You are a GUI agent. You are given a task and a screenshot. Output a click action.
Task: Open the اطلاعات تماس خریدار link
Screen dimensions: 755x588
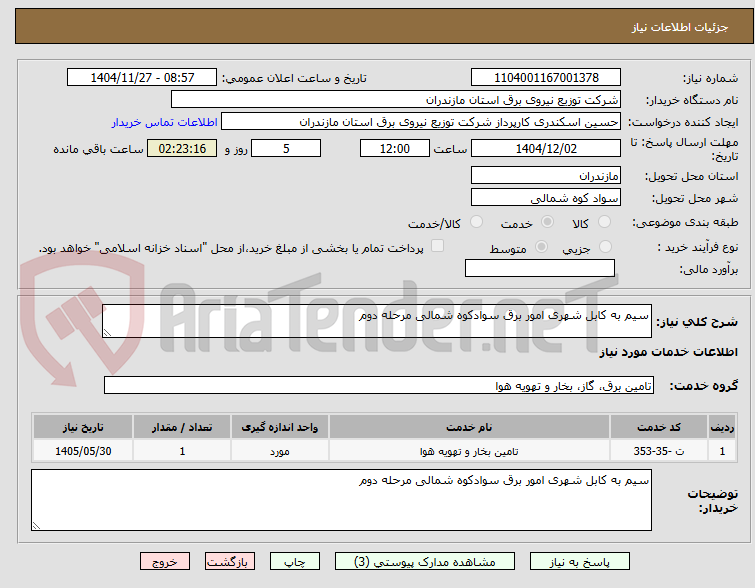[x=165, y=122]
